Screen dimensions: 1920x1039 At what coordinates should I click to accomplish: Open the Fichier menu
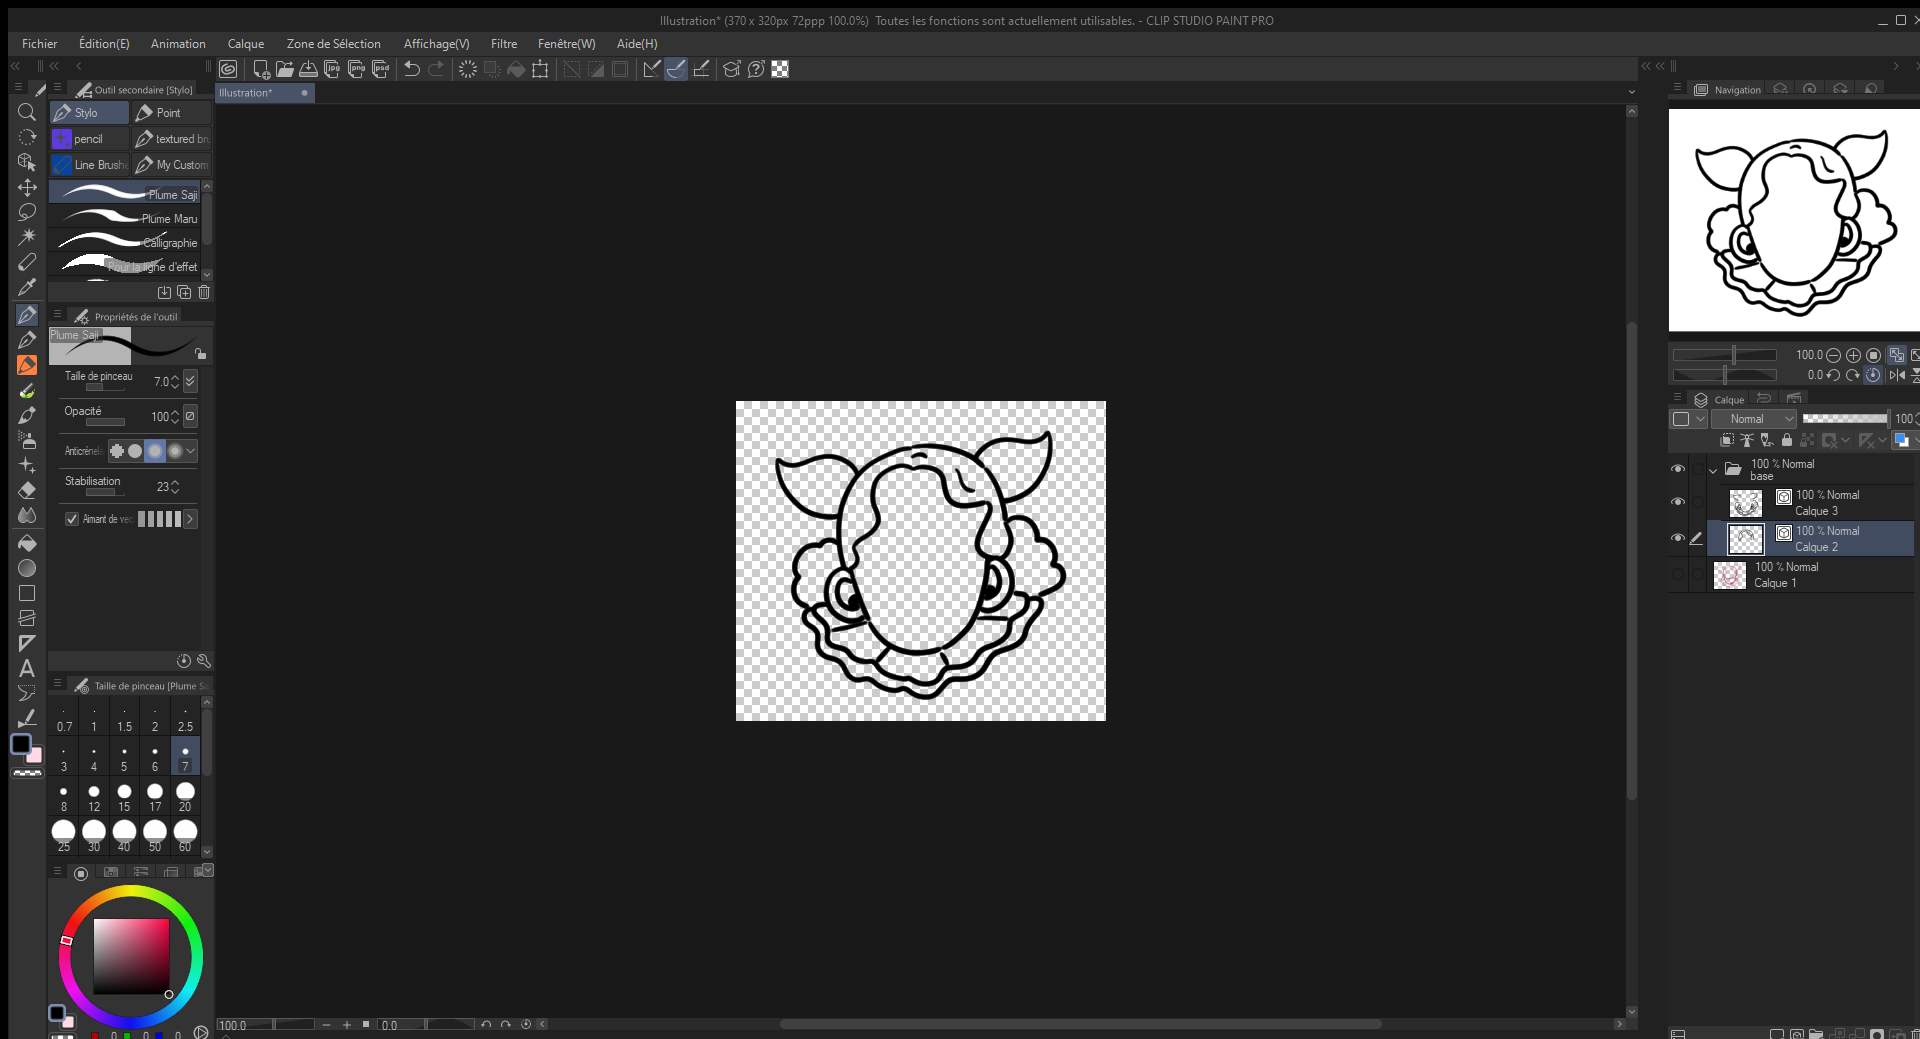coord(40,44)
